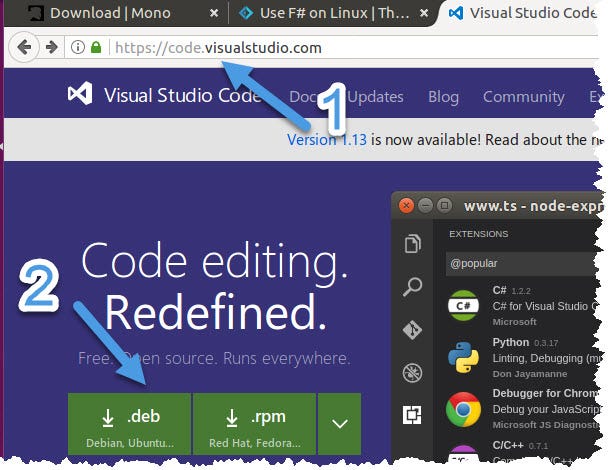Select the Visual Studio Code browser tab
Image resolution: width=608 pixels, height=470 pixels.
coord(523,13)
